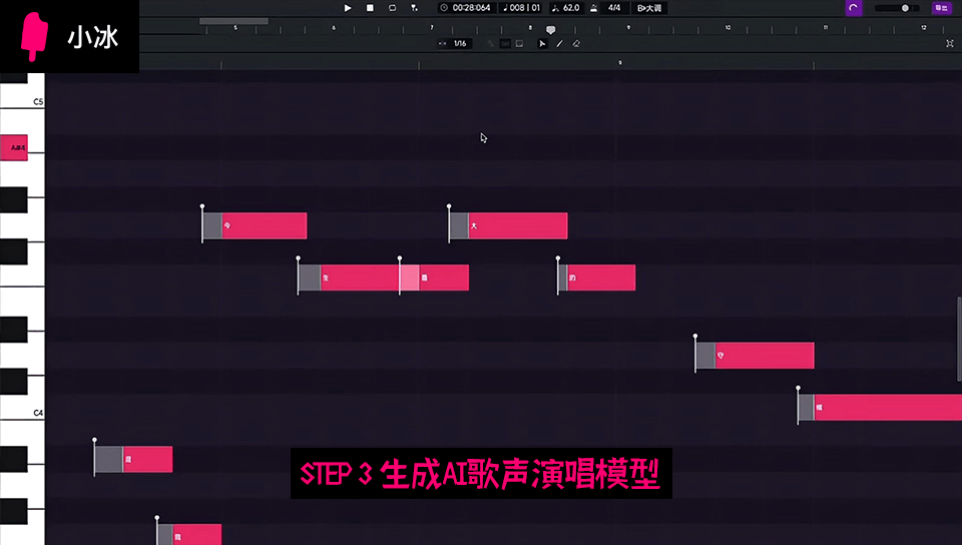Image resolution: width=963 pixels, height=546 pixels.
Task: Adjust the master volume slider knob
Action: point(905,8)
